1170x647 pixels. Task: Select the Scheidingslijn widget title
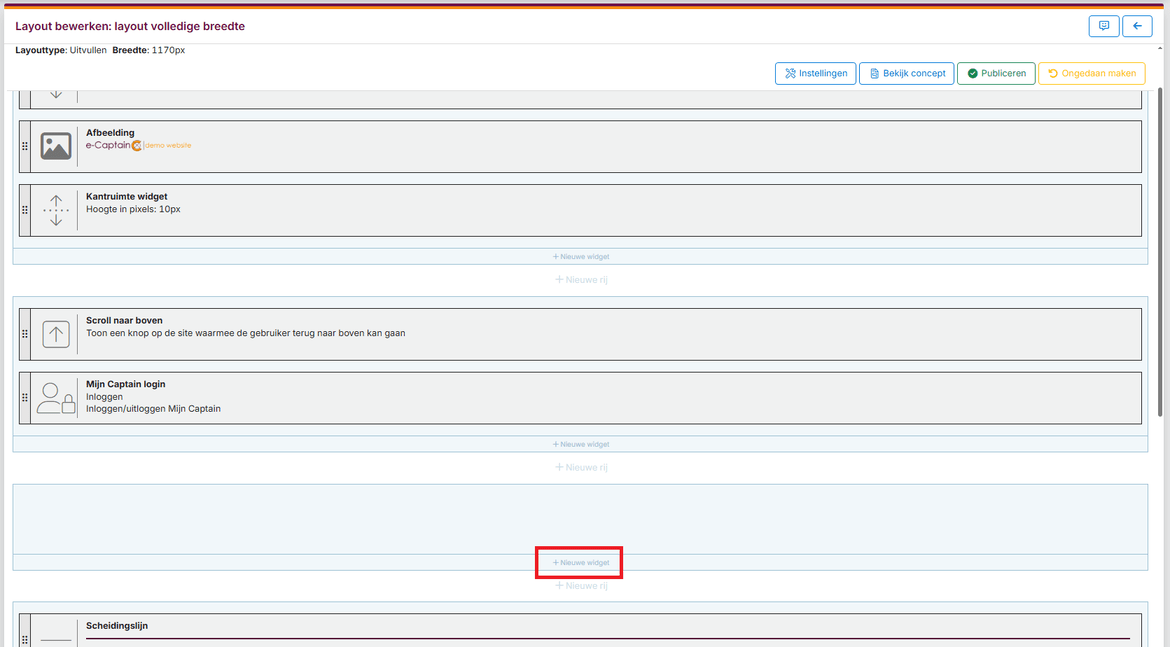(x=117, y=626)
